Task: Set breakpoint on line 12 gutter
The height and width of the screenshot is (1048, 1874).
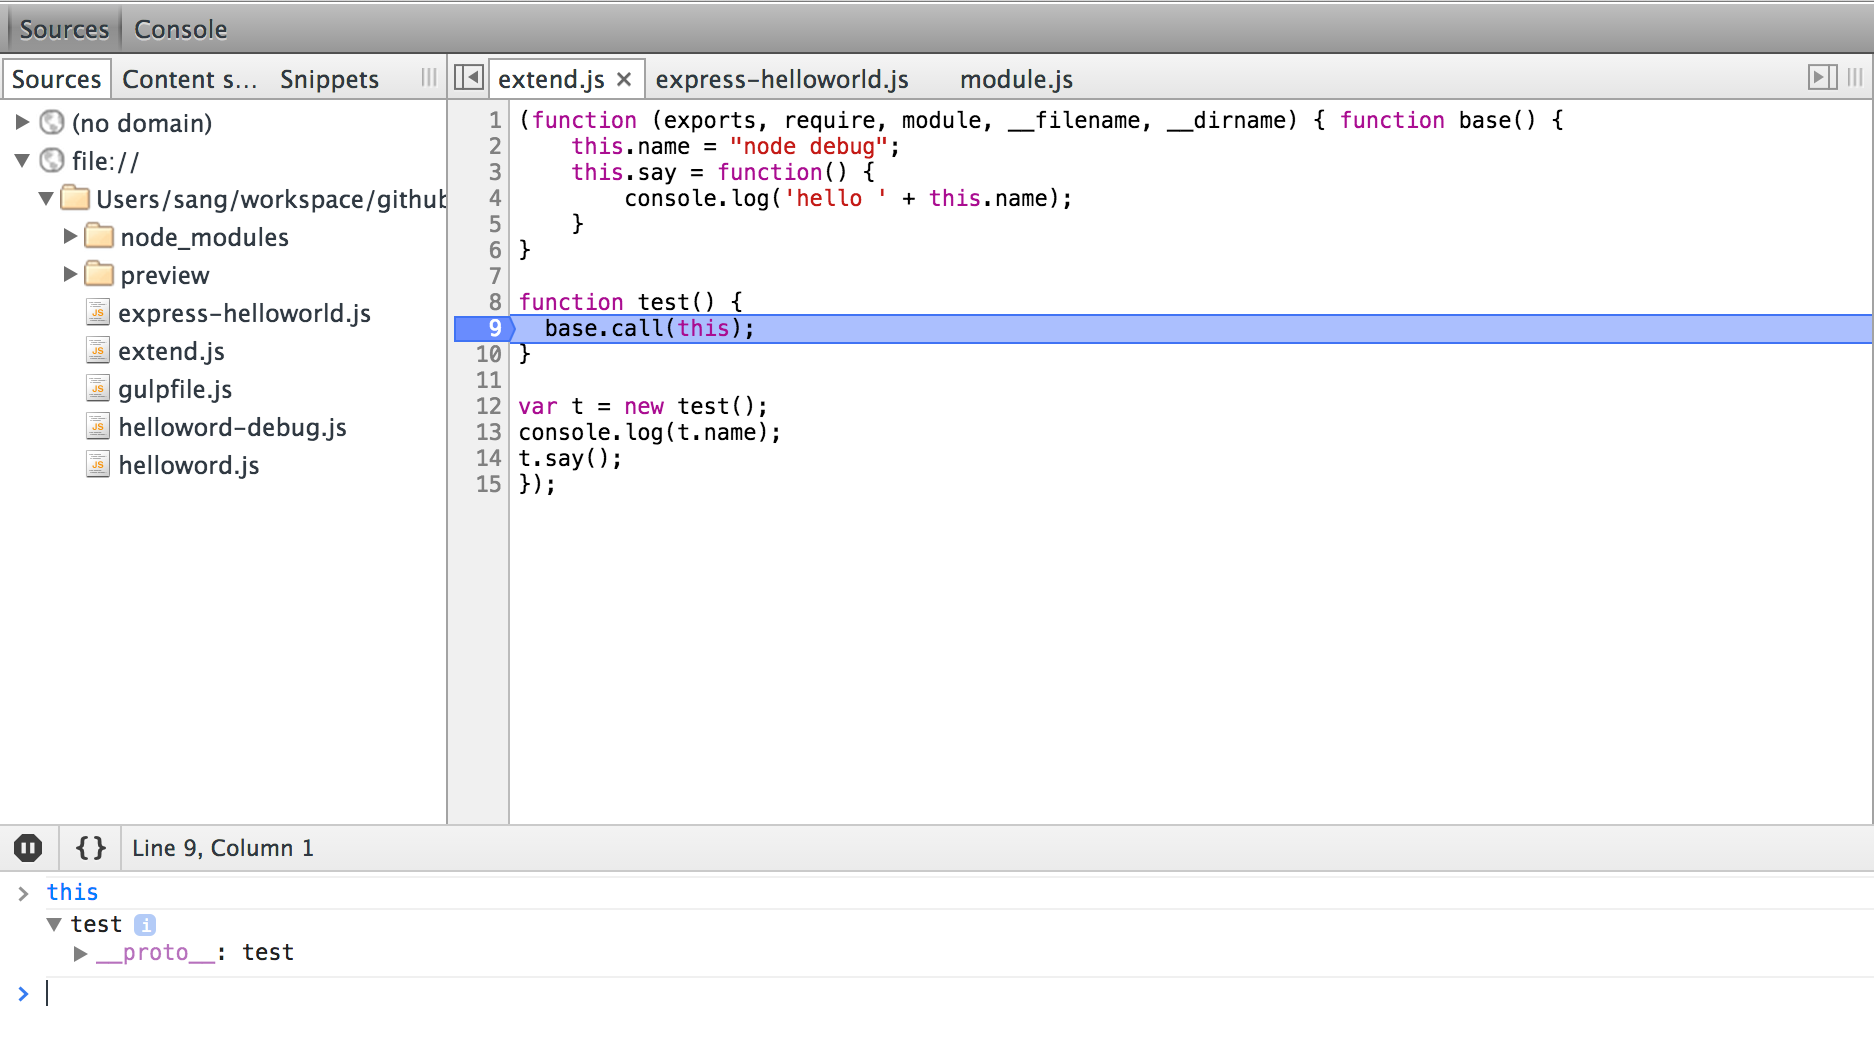Action: [488, 406]
